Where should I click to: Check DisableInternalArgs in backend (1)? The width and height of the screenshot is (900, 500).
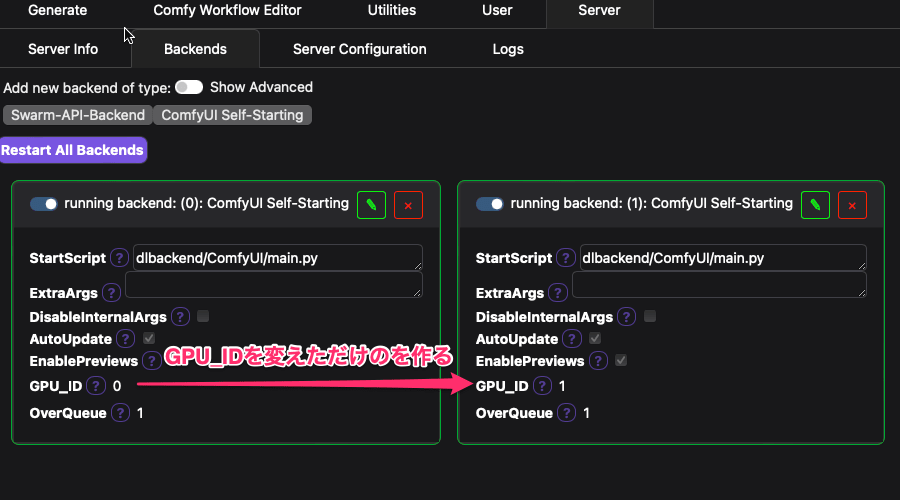[650, 316]
